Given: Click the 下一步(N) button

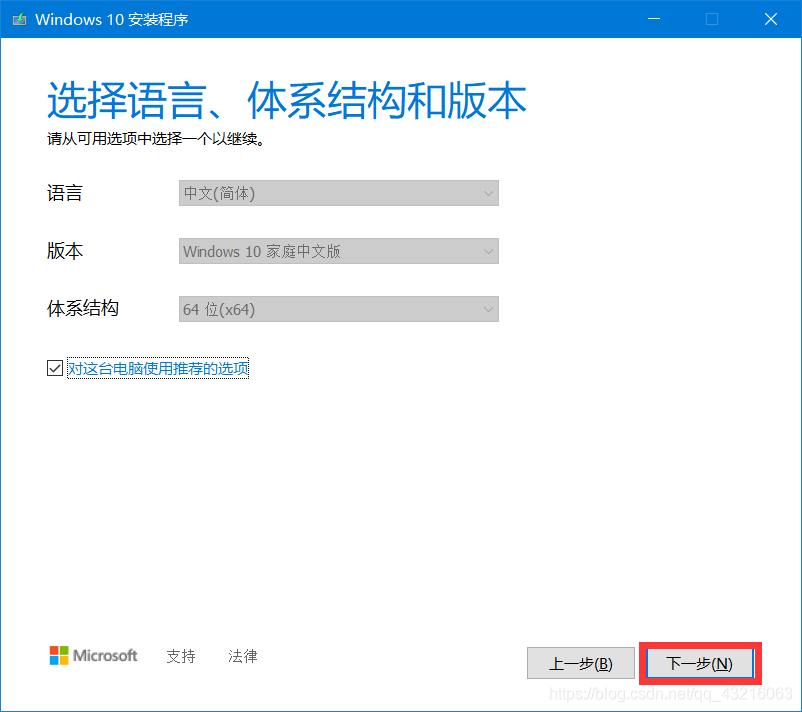Looking at the screenshot, I should point(700,663).
